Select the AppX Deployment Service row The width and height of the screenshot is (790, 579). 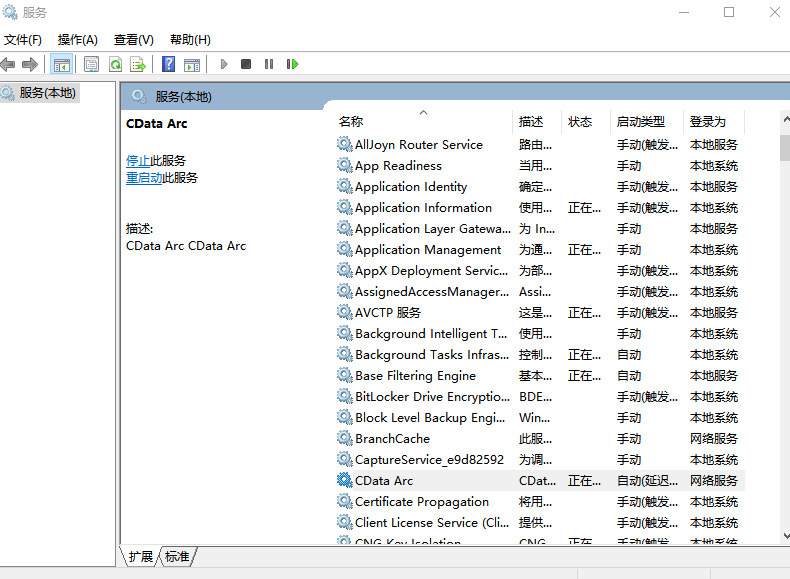click(x=540, y=271)
